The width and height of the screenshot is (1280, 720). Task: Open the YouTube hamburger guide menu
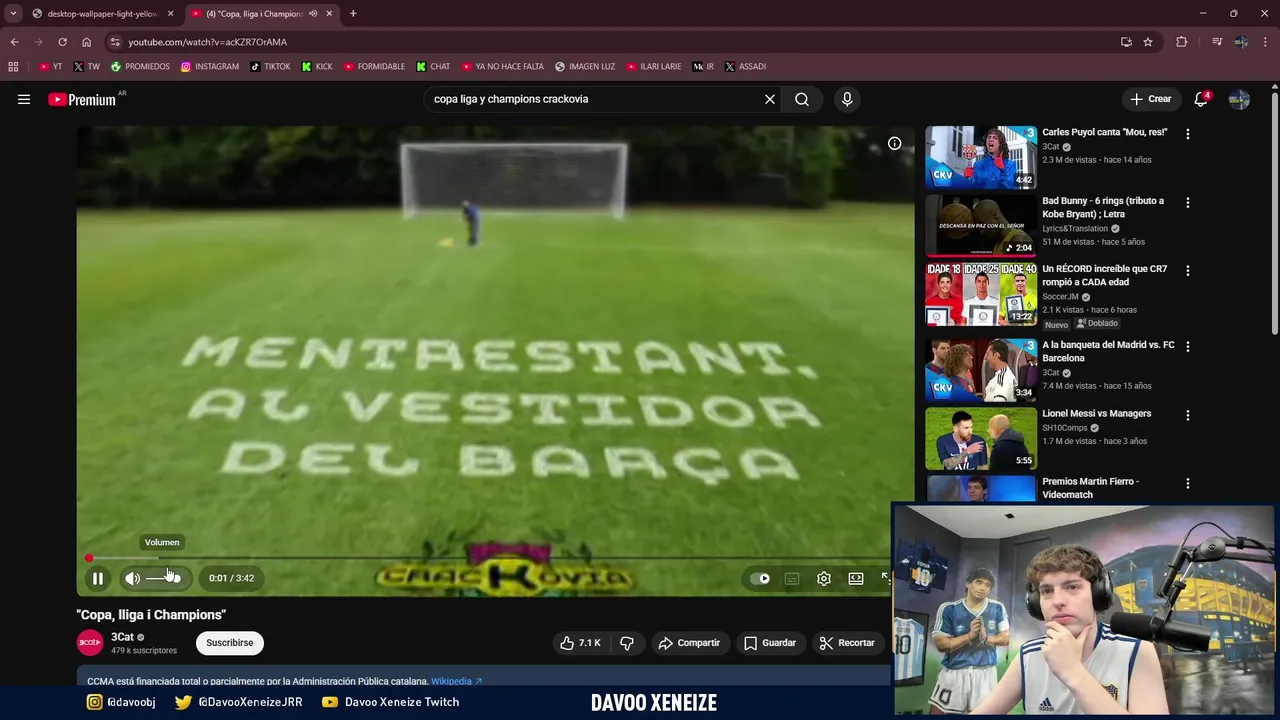[x=24, y=99]
